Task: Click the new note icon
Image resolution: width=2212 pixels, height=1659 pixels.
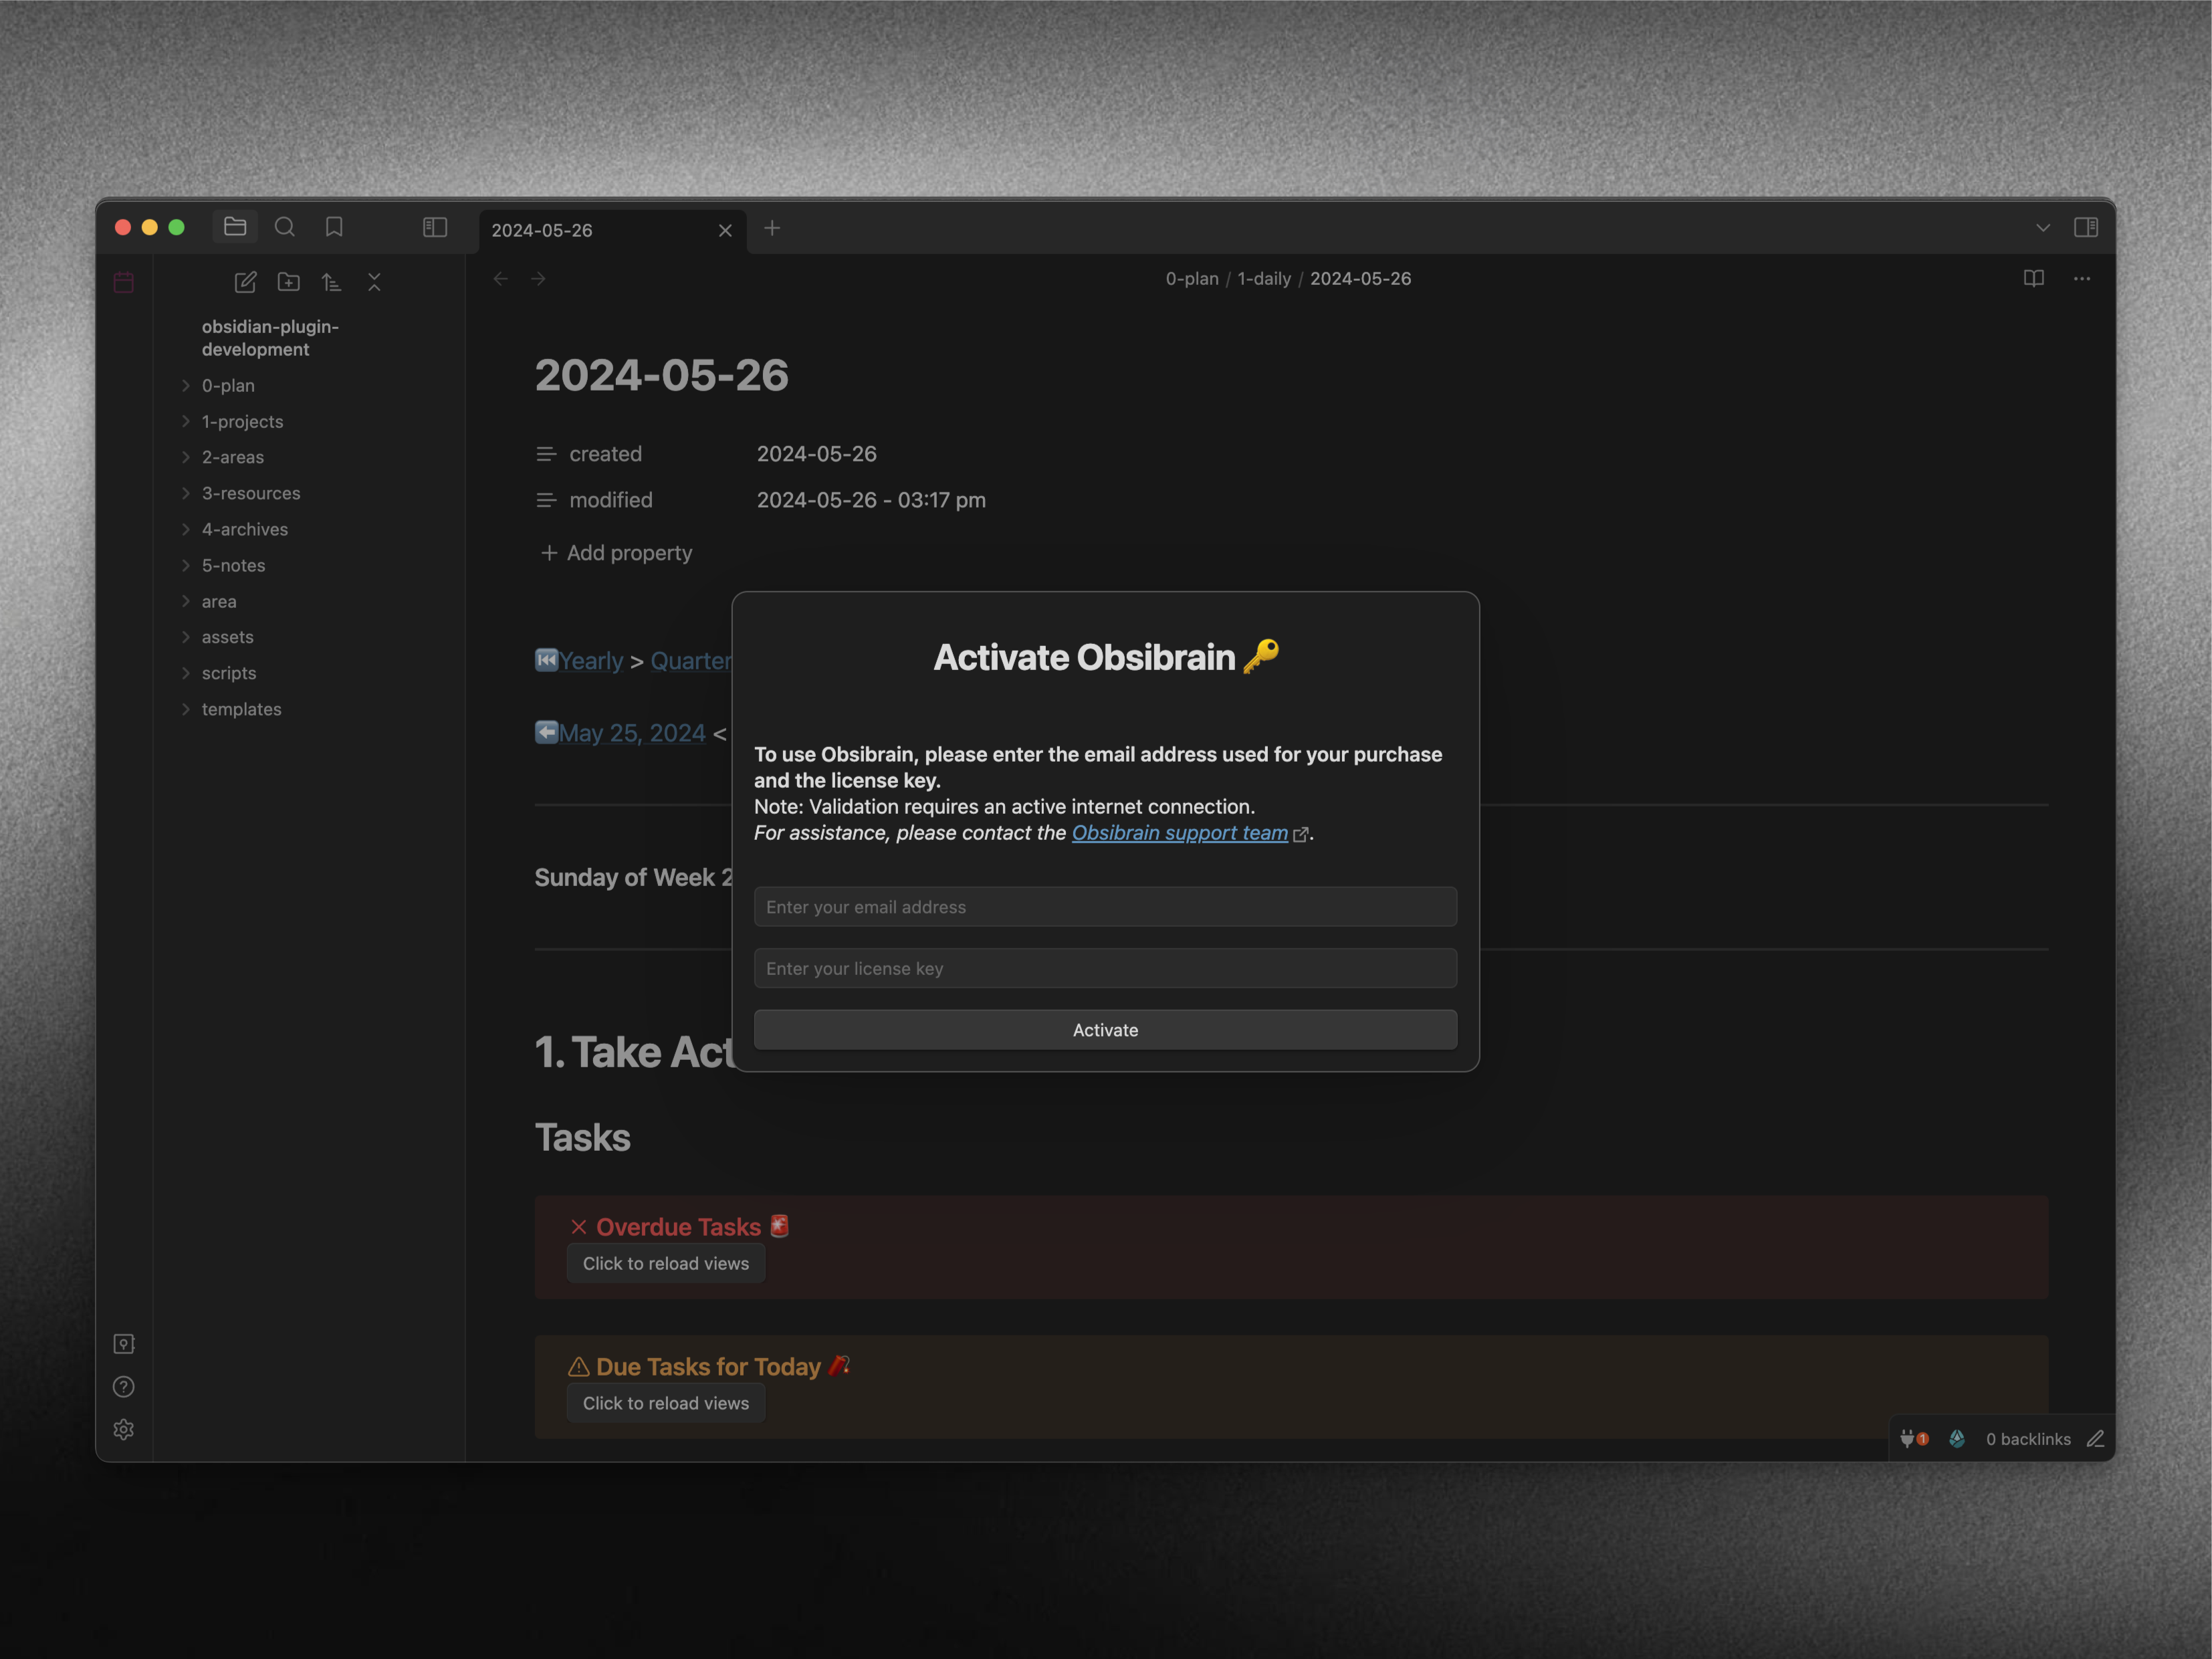Action: (x=245, y=282)
